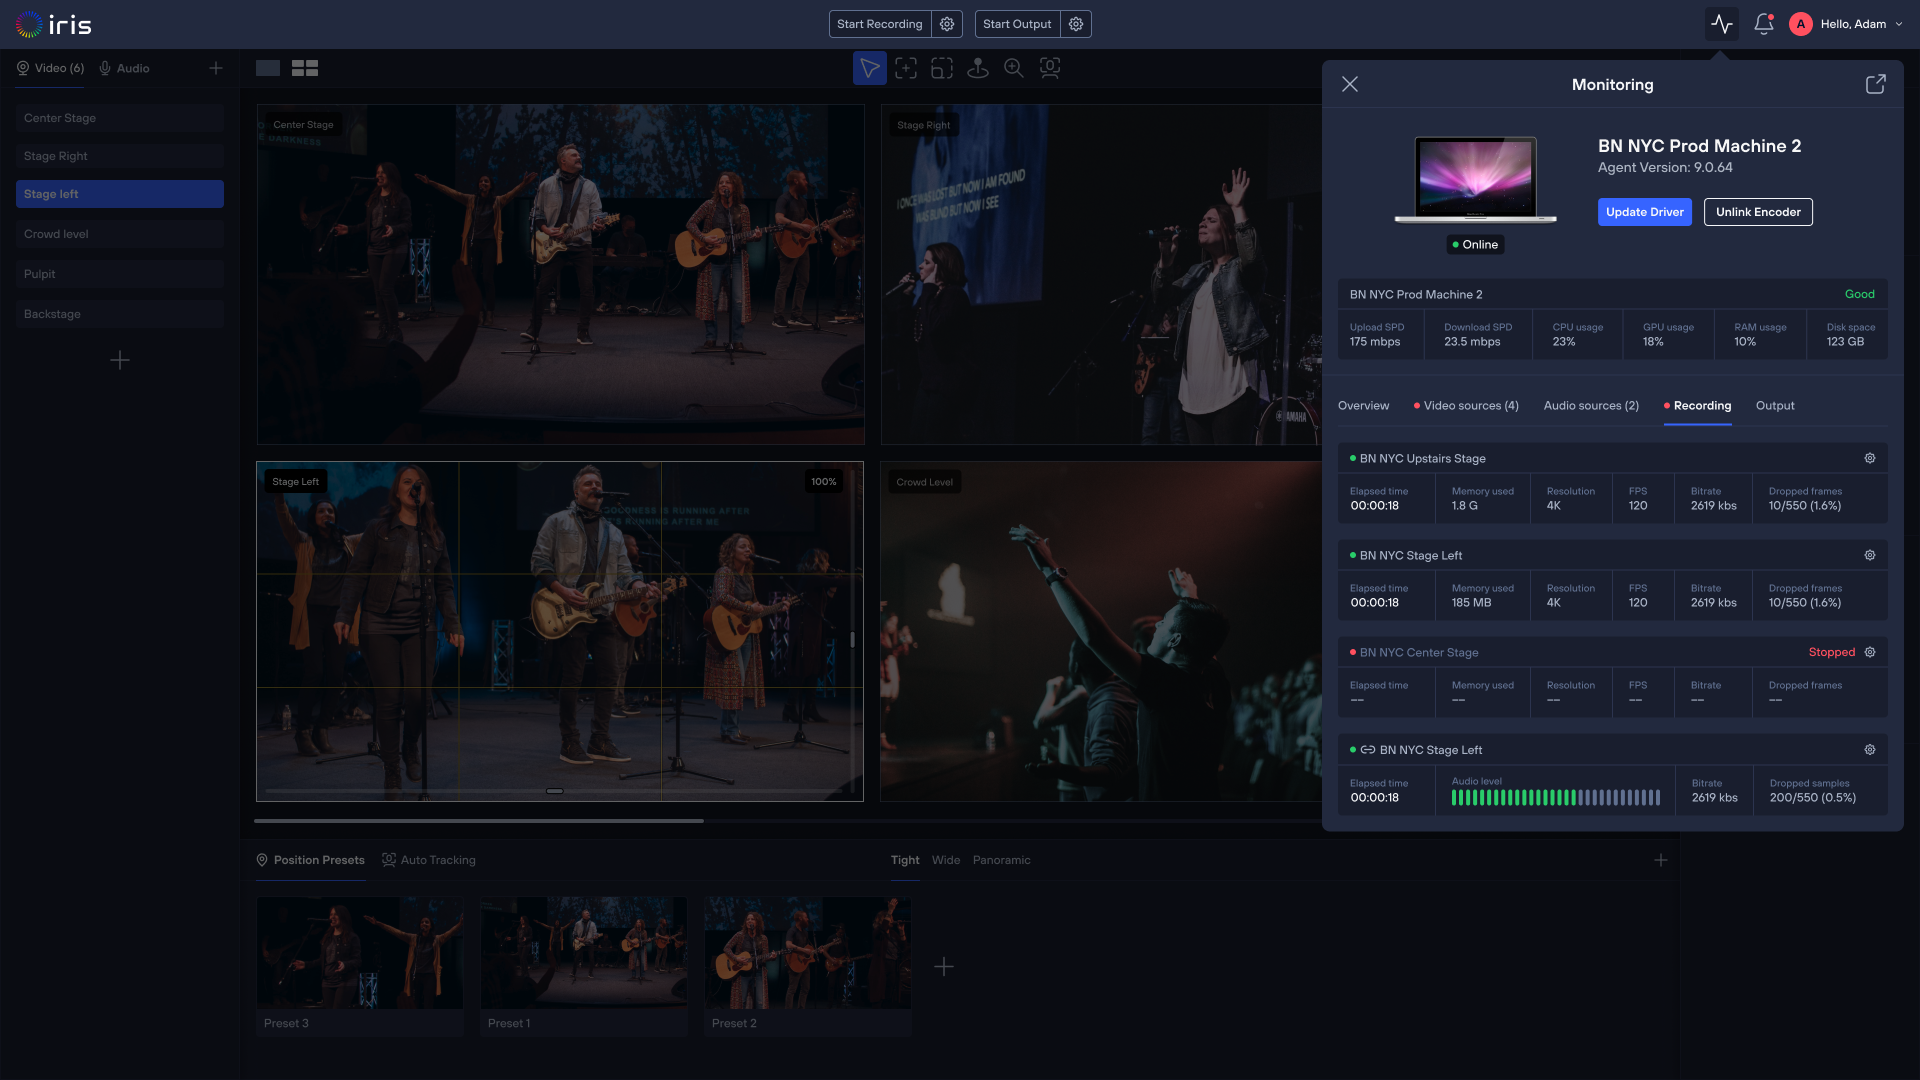Select Center Stage in source list
Screen dimensions: 1920x1080
tap(120, 118)
